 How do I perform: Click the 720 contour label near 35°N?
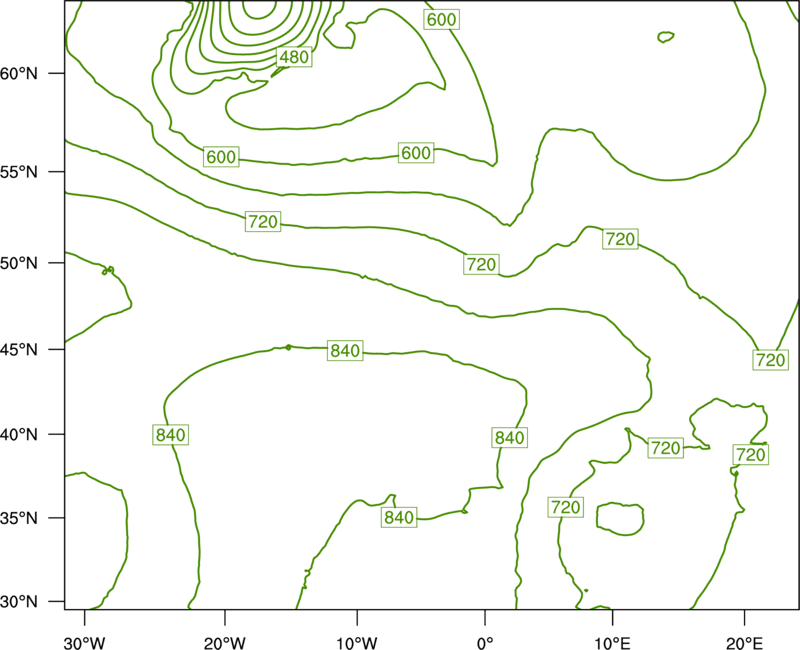566,507
